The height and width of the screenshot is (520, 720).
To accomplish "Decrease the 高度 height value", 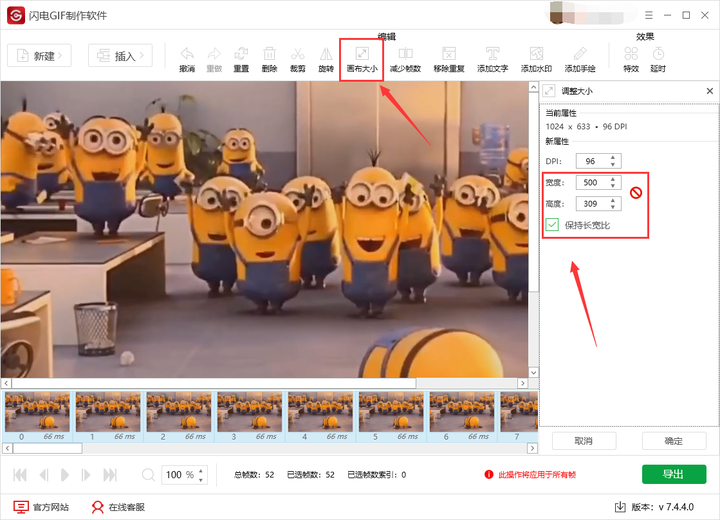I will [x=613, y=207].
